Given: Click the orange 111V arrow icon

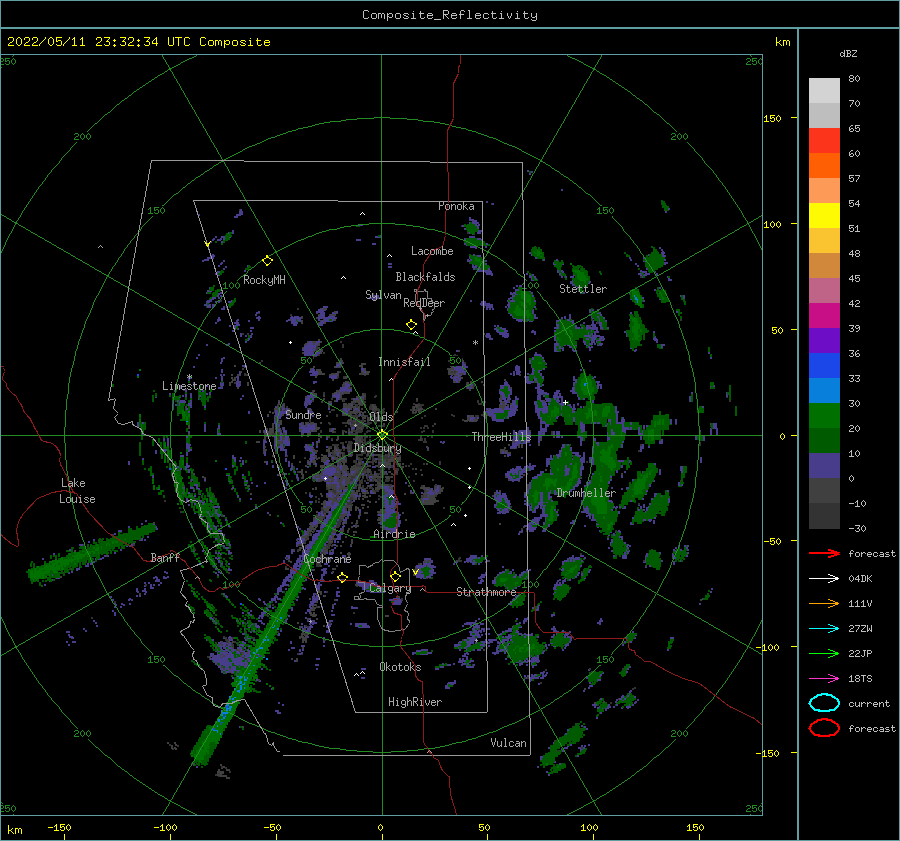Looking at the screenshot, I should [x=824, y=603].
